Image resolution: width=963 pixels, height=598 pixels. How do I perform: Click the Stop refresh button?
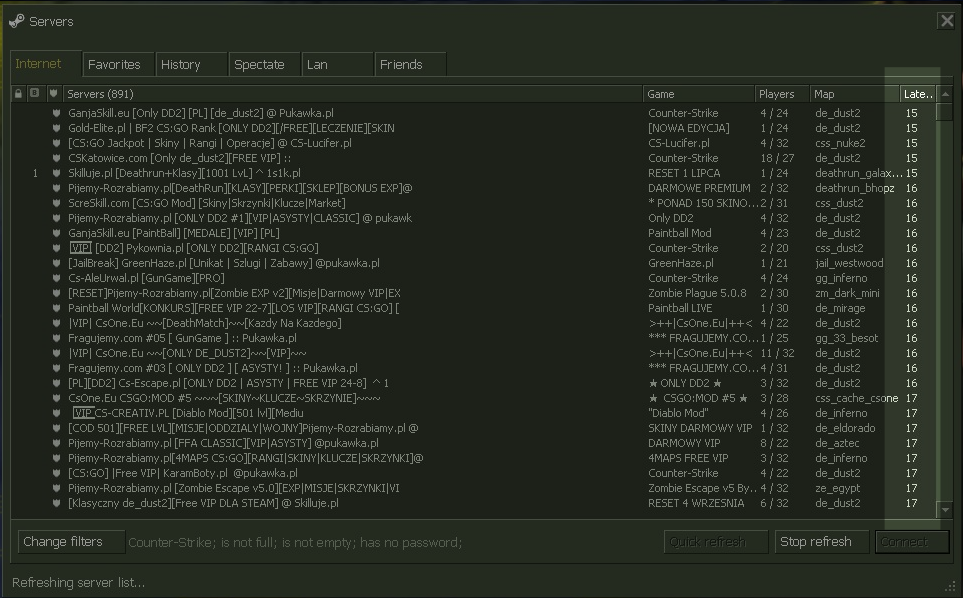click(822, 542)
